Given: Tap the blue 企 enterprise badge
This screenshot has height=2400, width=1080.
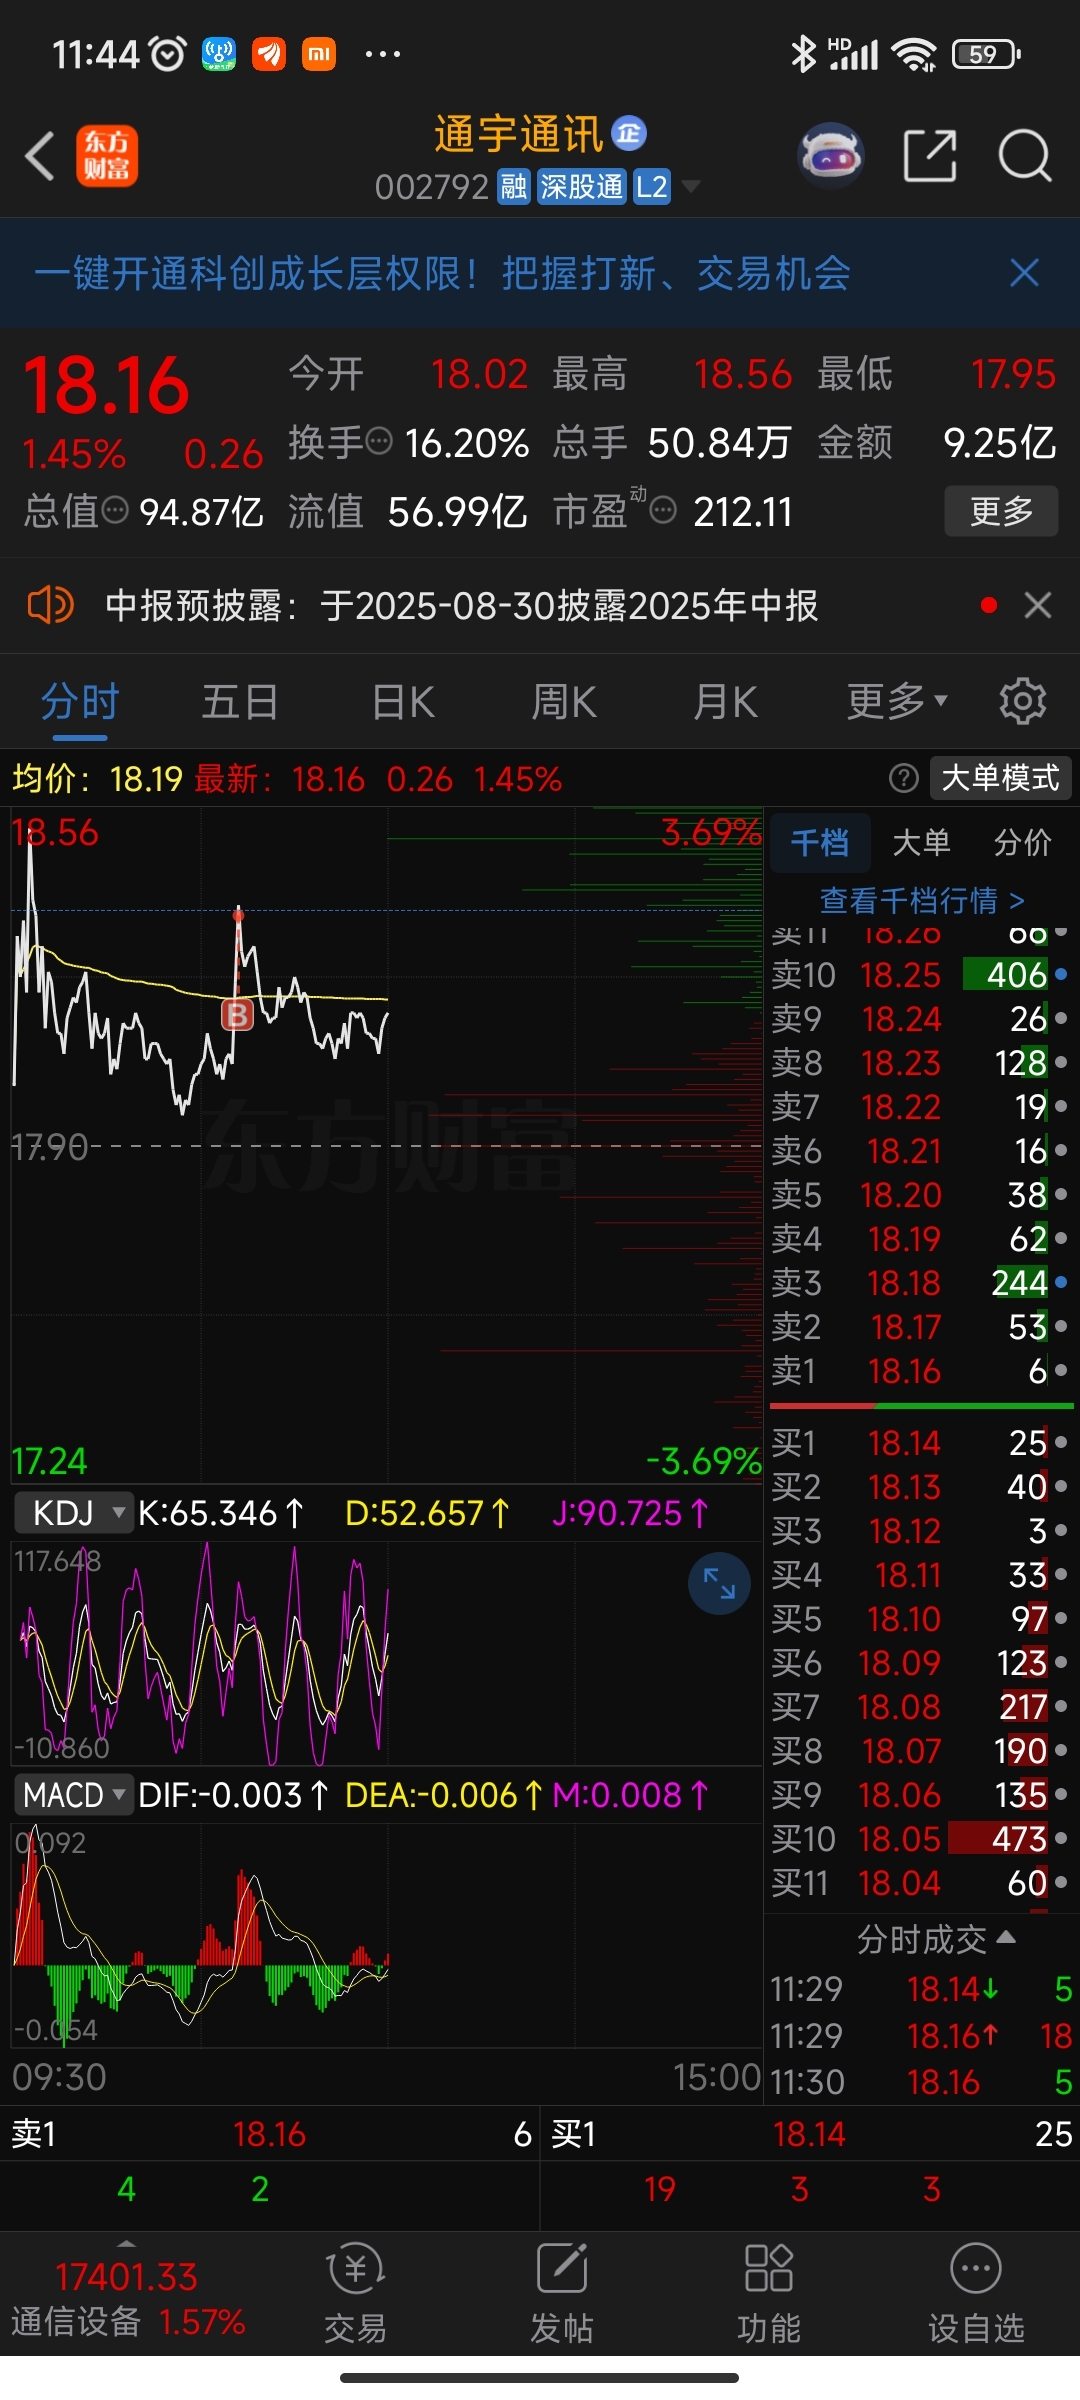Looking at the screenshot, I should pos(629,133).
